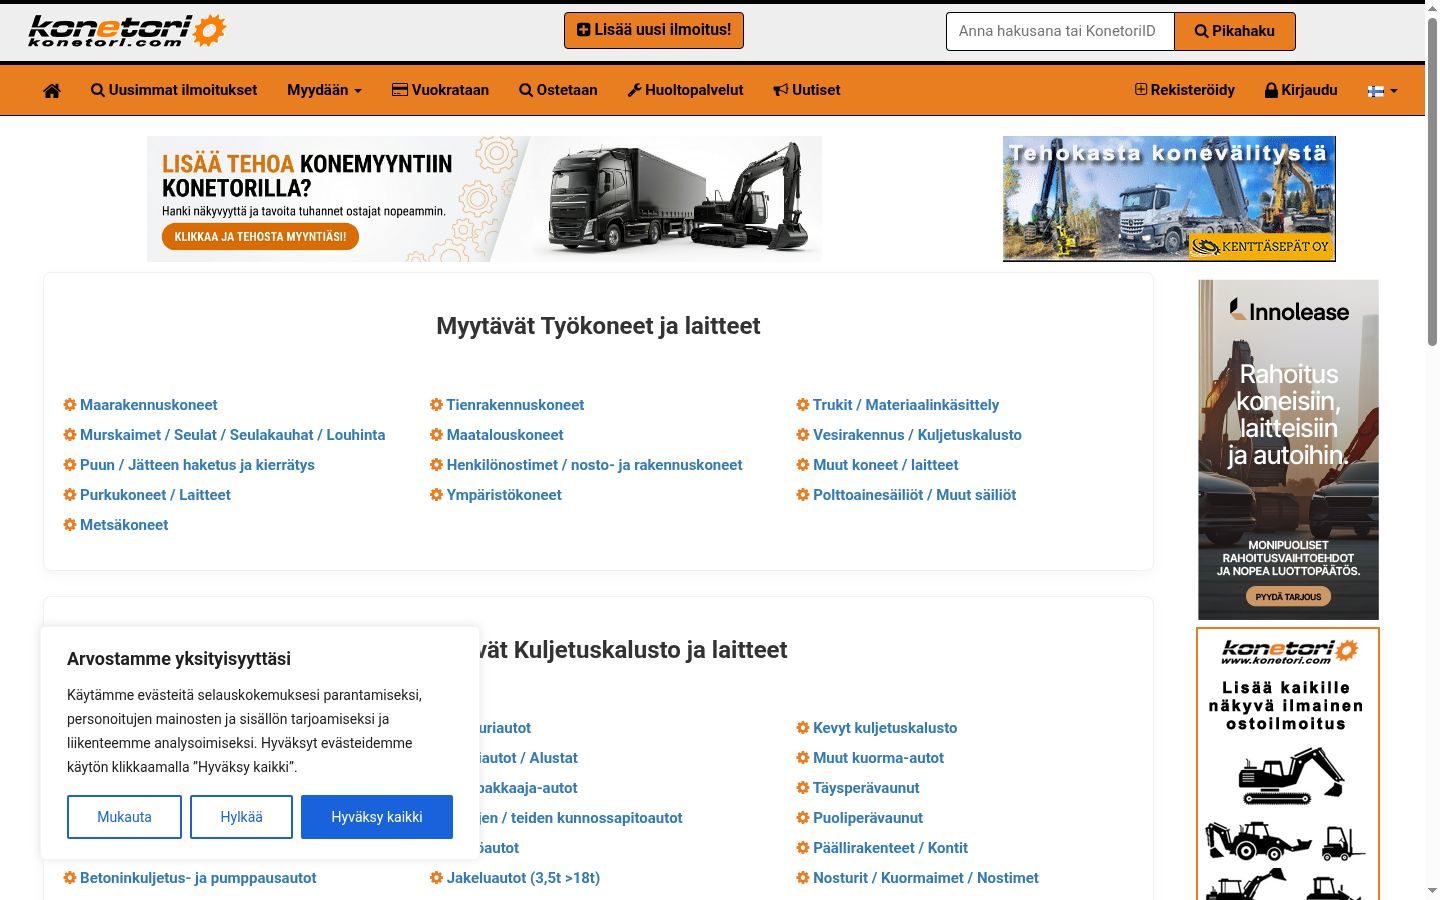The height and width of the screenshot is (900, 1440).
Task: Open Polttoainesäiliöt / Muut säiliöt link
Action: (x=914, y=495)
